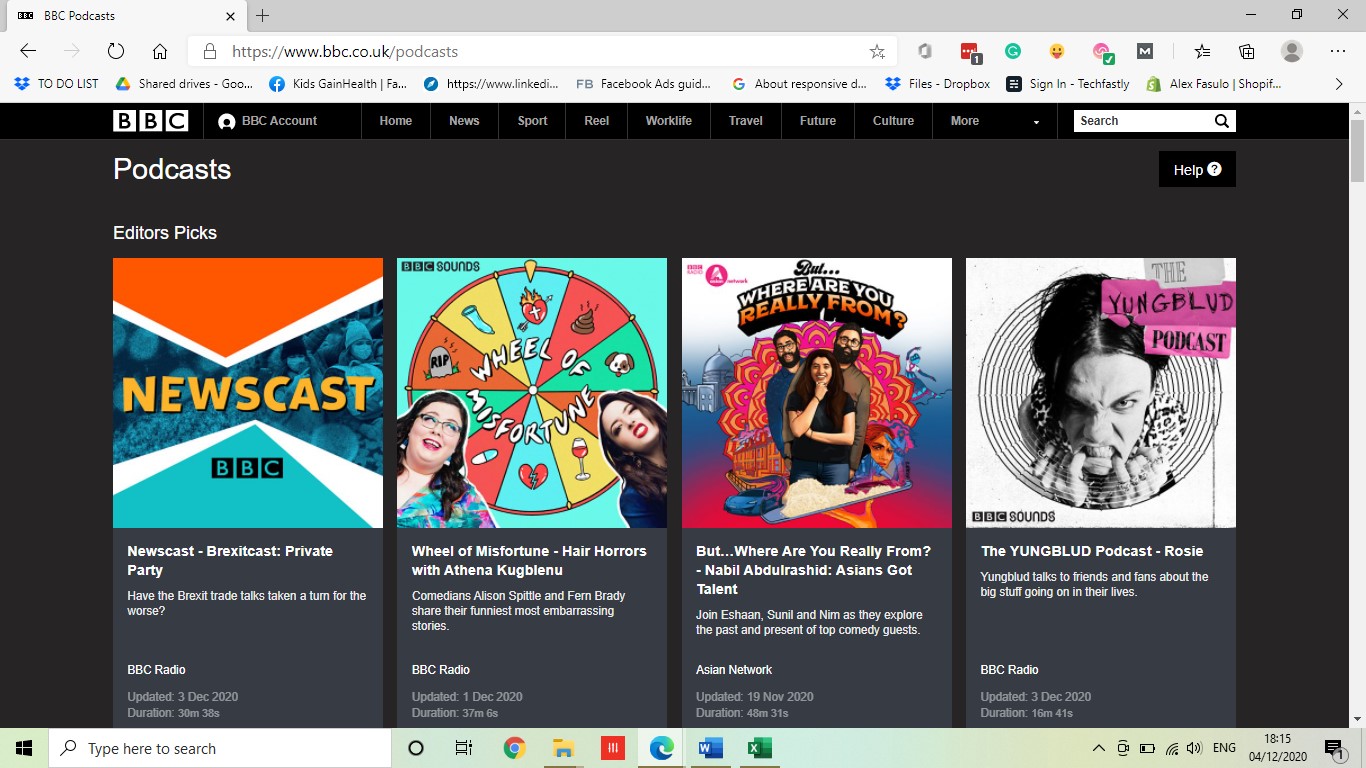Open the Collections icon
This screenshot has height=768, width=1366.
click(1247, 51)
